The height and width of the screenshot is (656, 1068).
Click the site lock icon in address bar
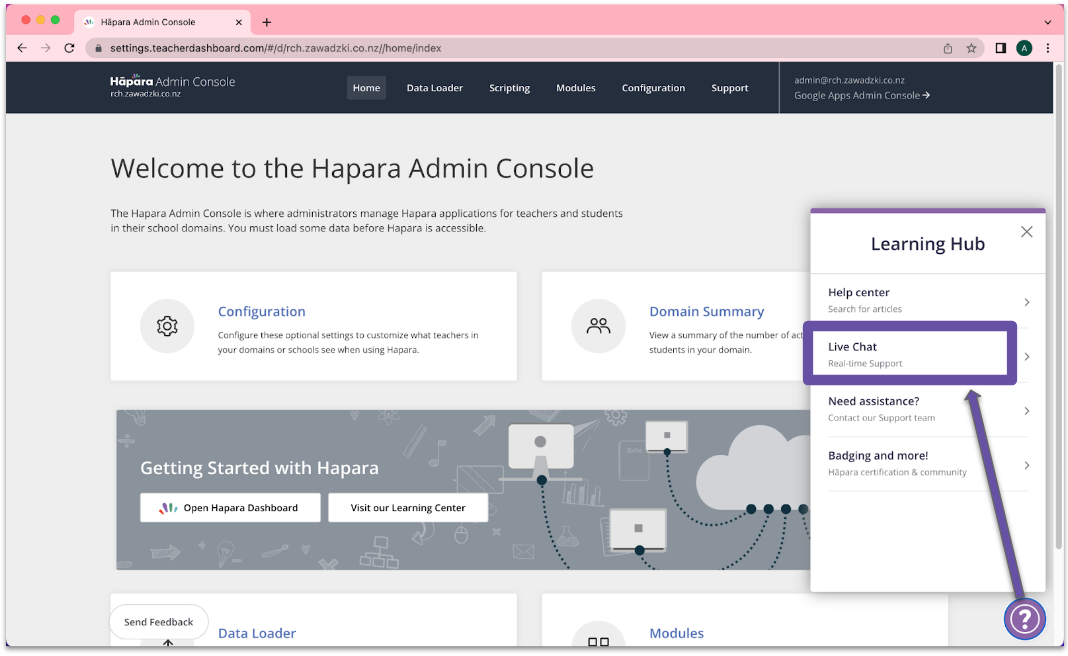[97, 47]
